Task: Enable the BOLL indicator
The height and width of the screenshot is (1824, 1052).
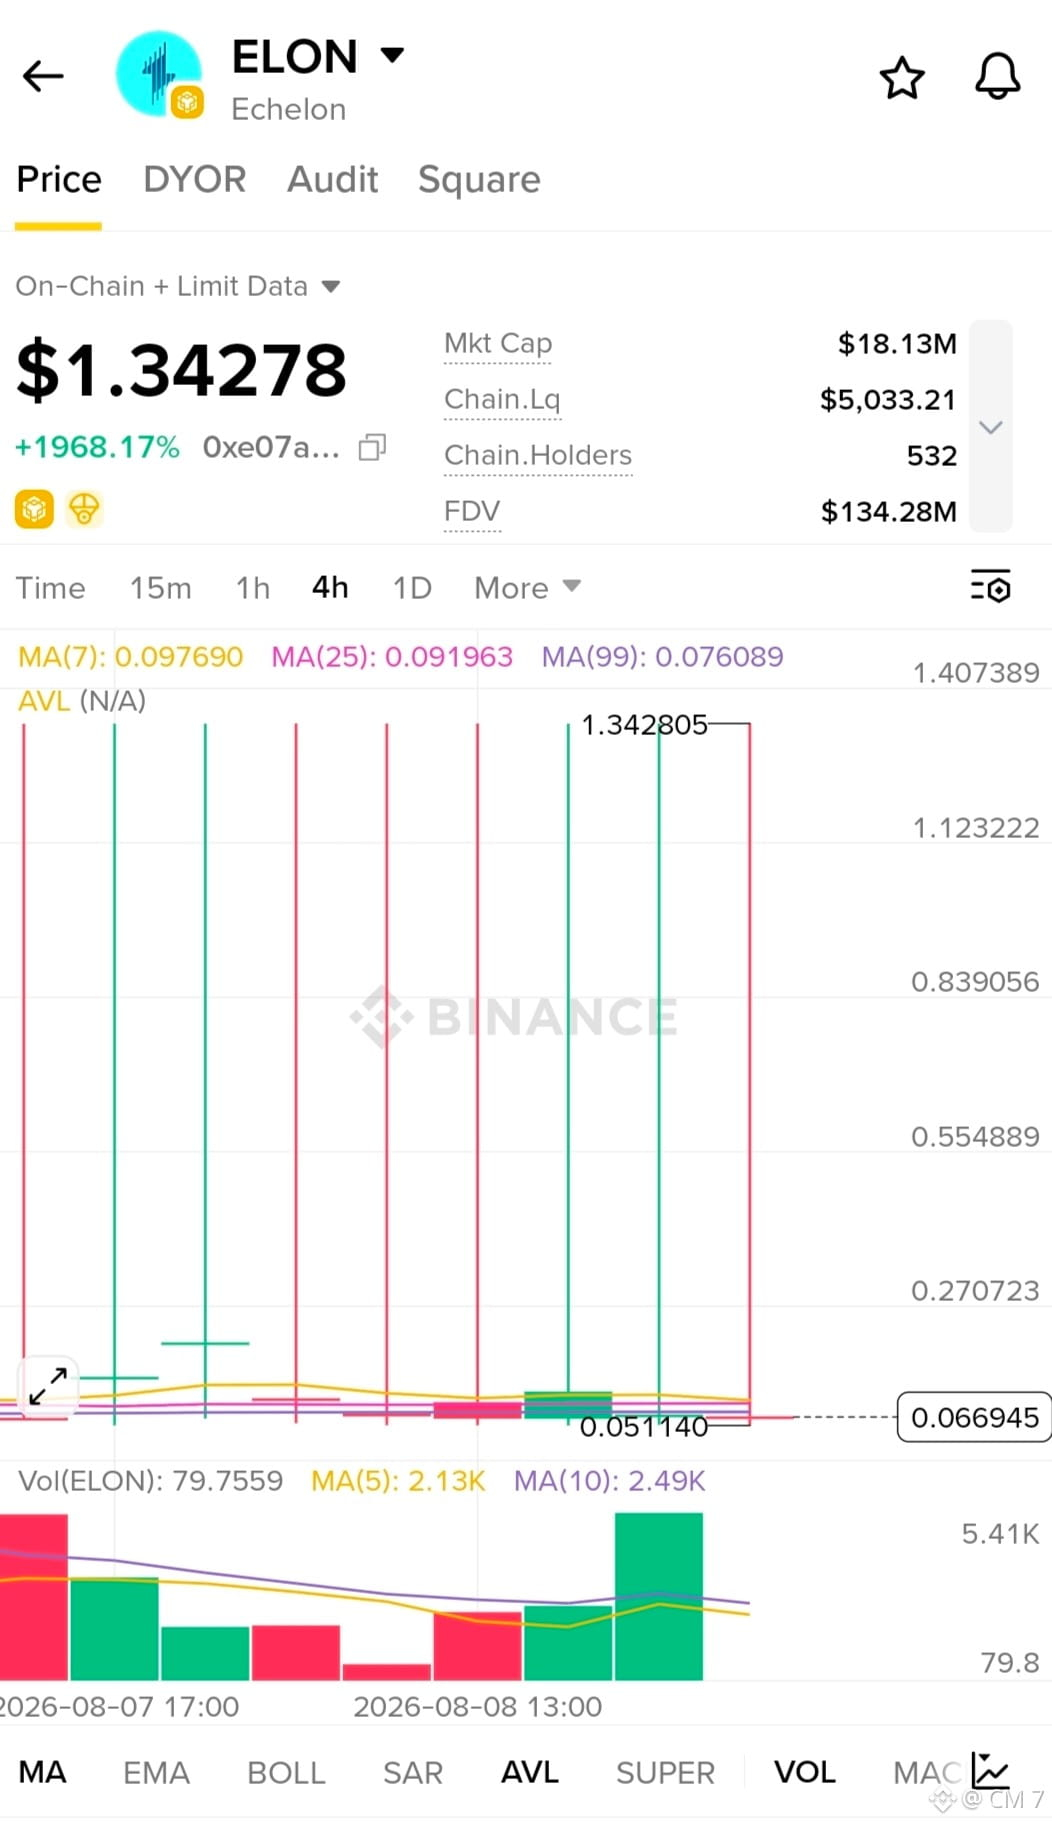Action: click(286, 1772)
